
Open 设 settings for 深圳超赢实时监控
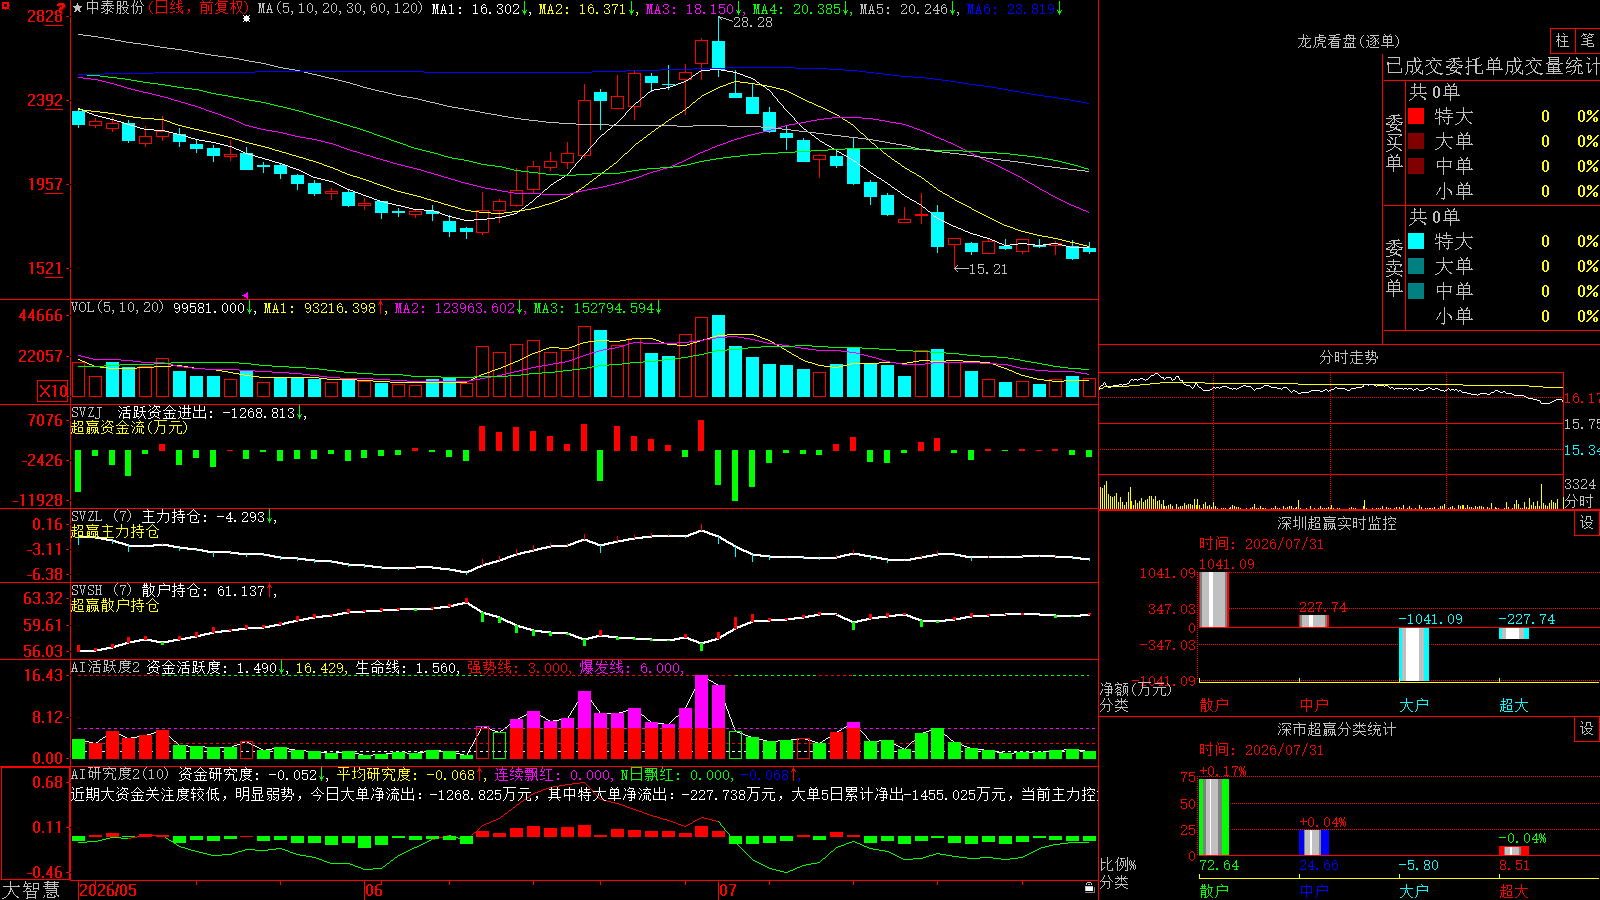[x=1587, y=523]
